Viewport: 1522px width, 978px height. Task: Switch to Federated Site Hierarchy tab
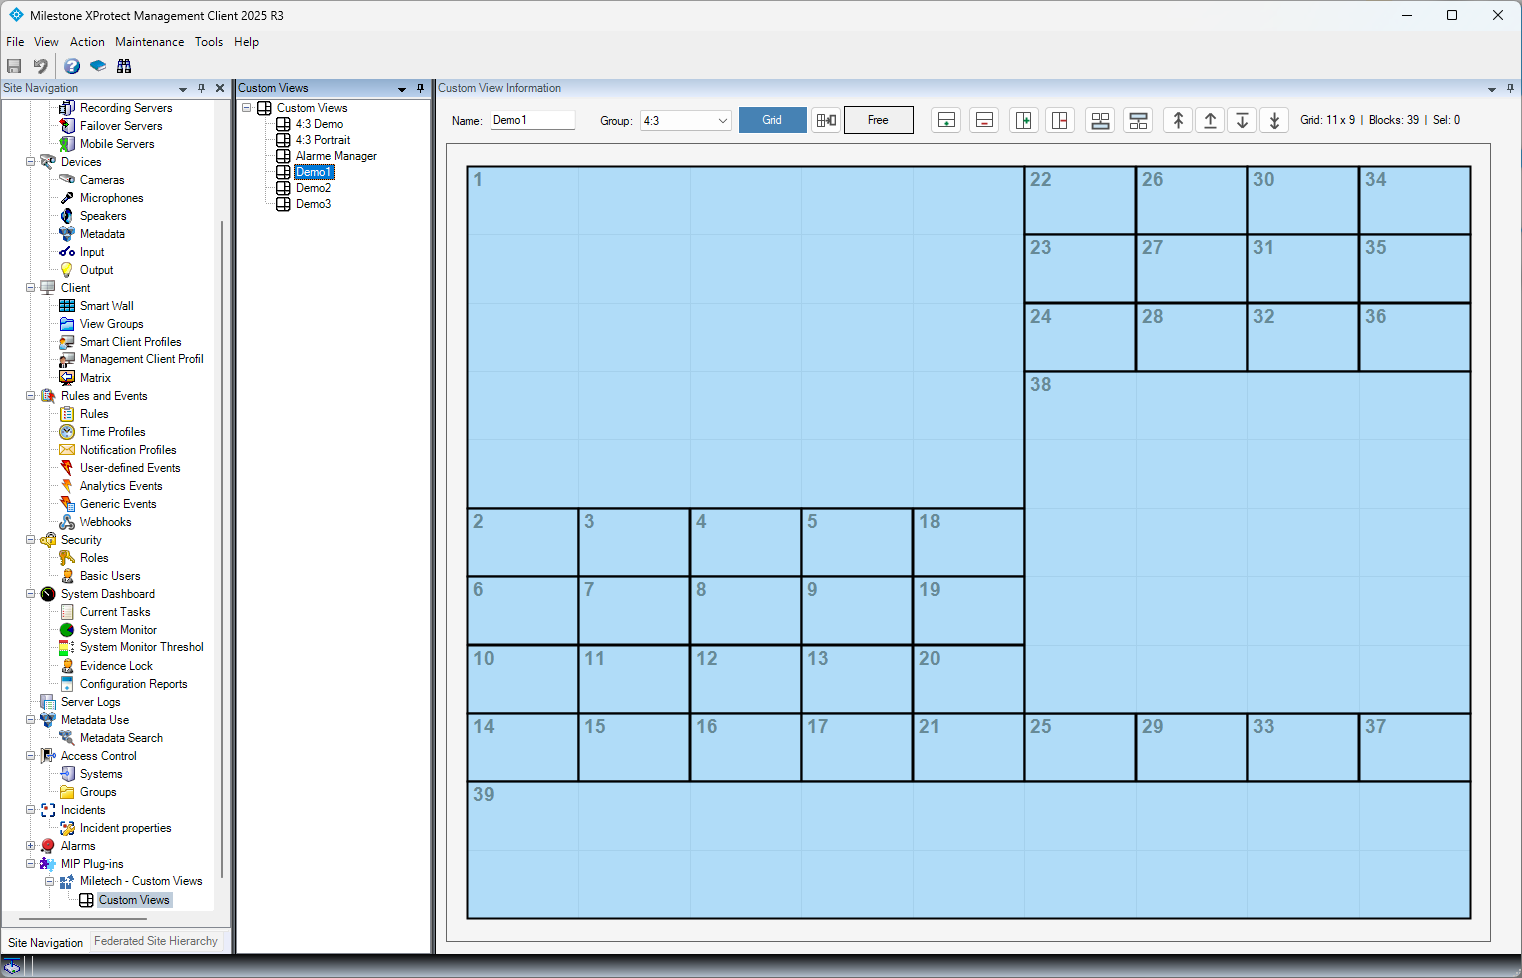(x=156, y=941)
